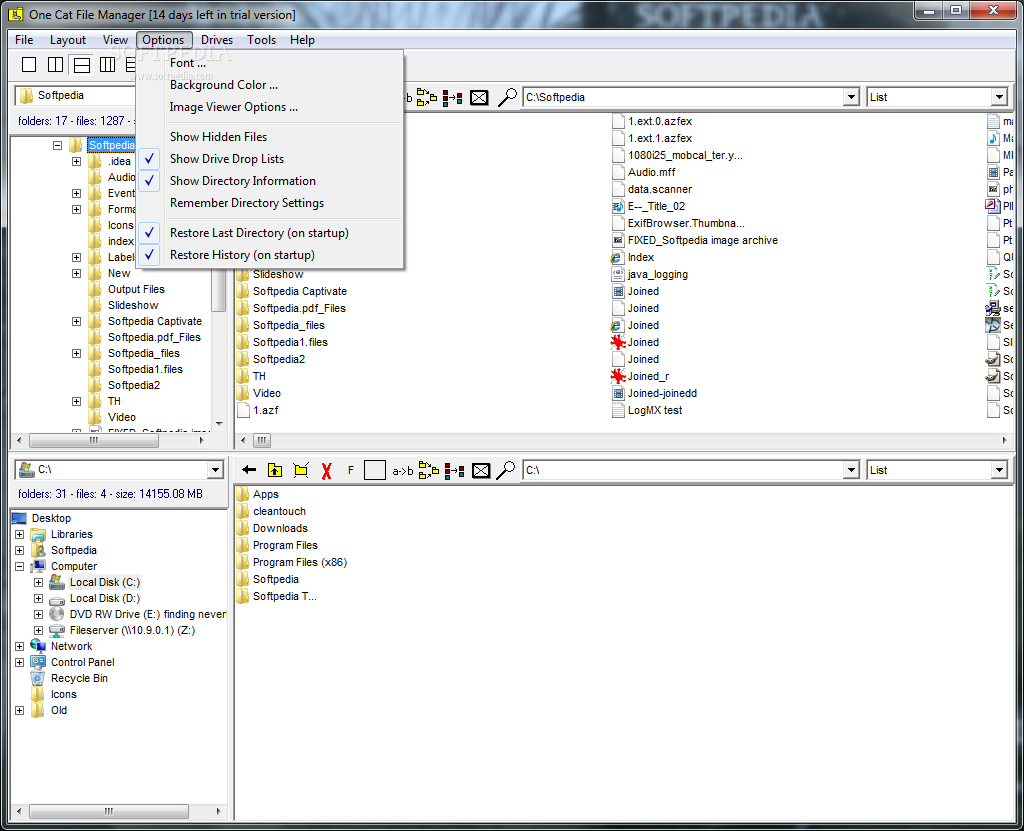Viewport: 1024px width, 831px height.
Task: Click the magnifier search icon in bottom toolbar
Action: click(506, 470)
